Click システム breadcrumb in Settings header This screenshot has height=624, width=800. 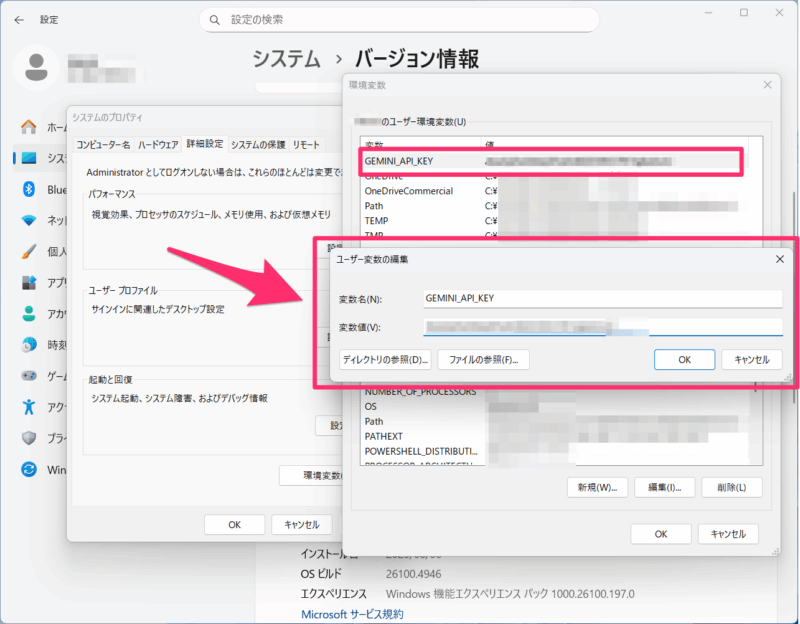coord(287,59)
